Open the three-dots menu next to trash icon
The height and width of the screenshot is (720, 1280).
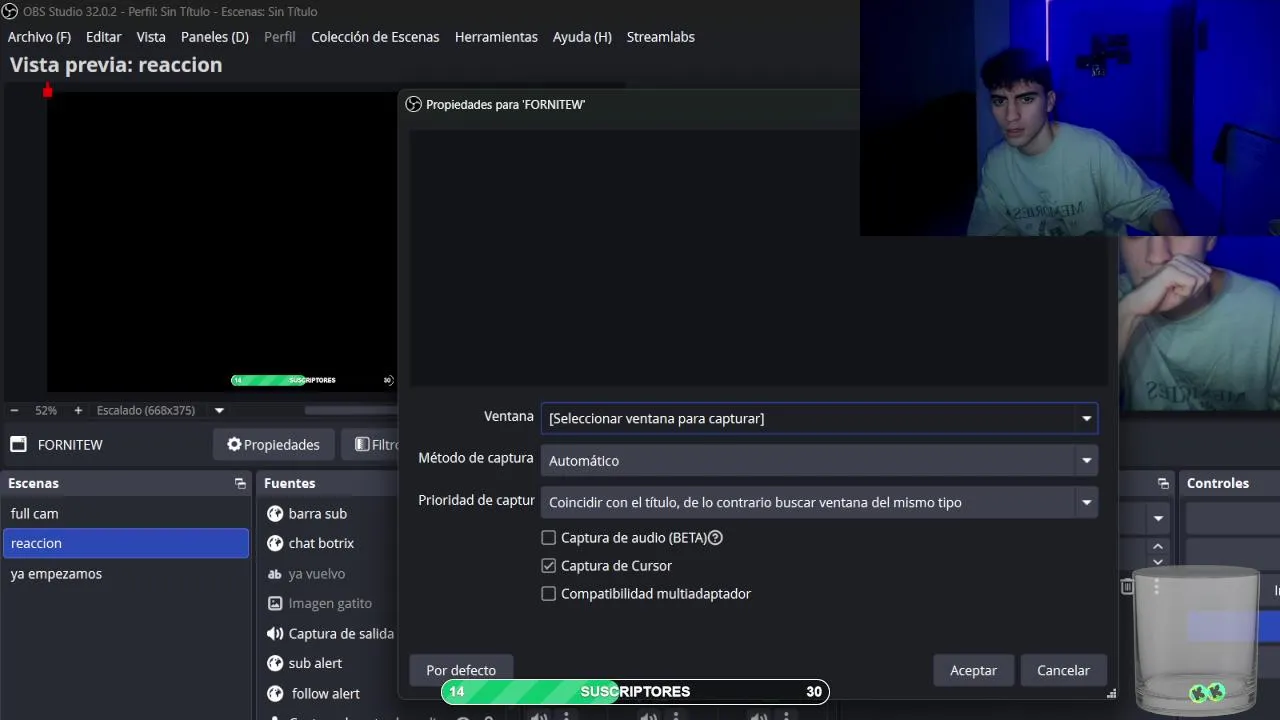pyautogui.click(x=1156, y=587)
